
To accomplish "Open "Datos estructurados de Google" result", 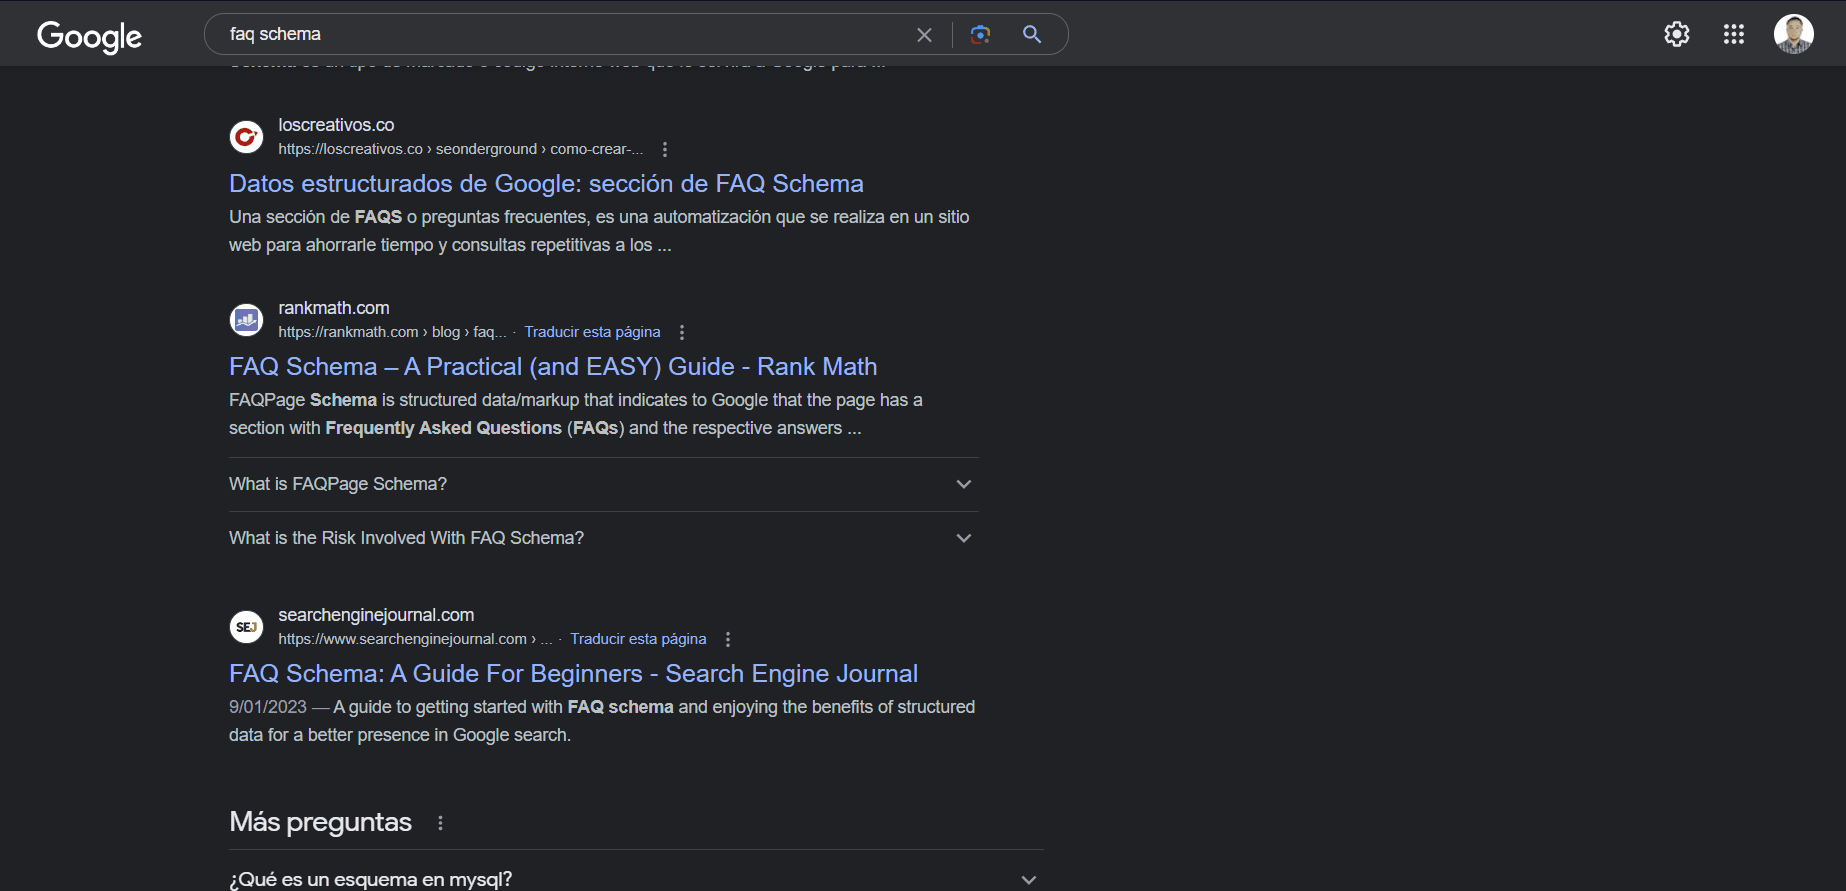I will click(546, 184).
